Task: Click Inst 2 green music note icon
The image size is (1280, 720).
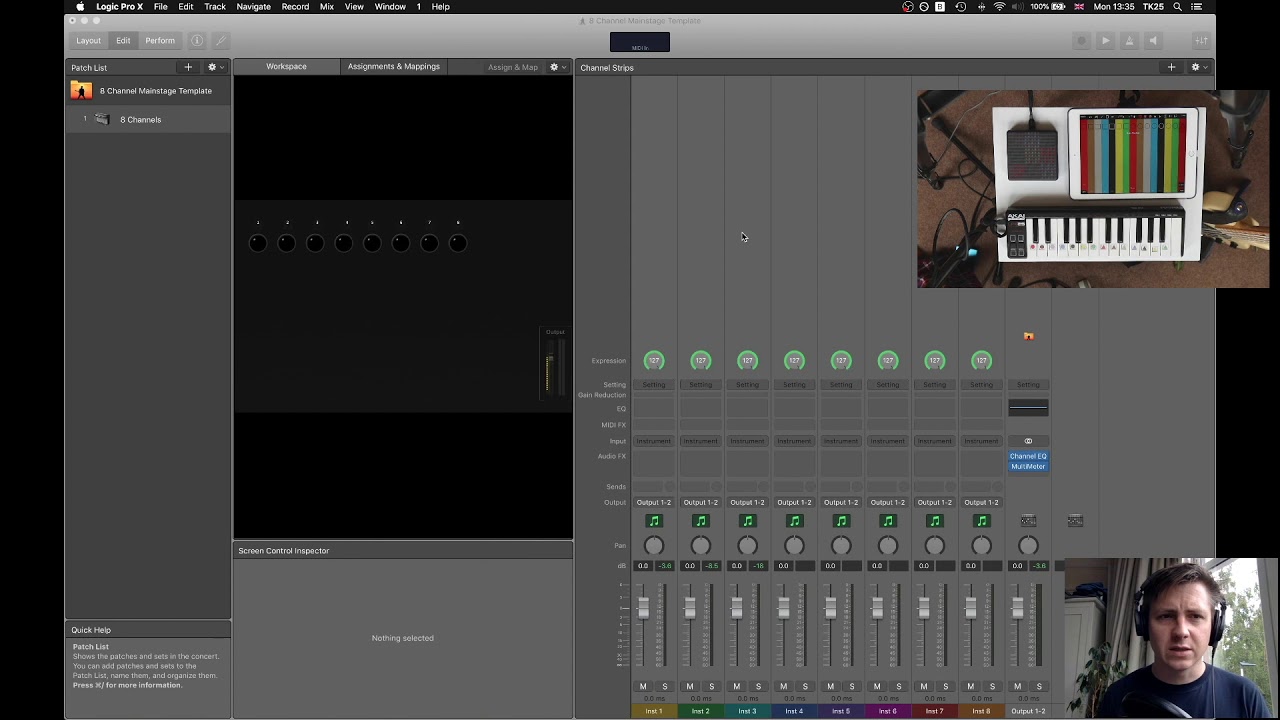Action: 700,521
